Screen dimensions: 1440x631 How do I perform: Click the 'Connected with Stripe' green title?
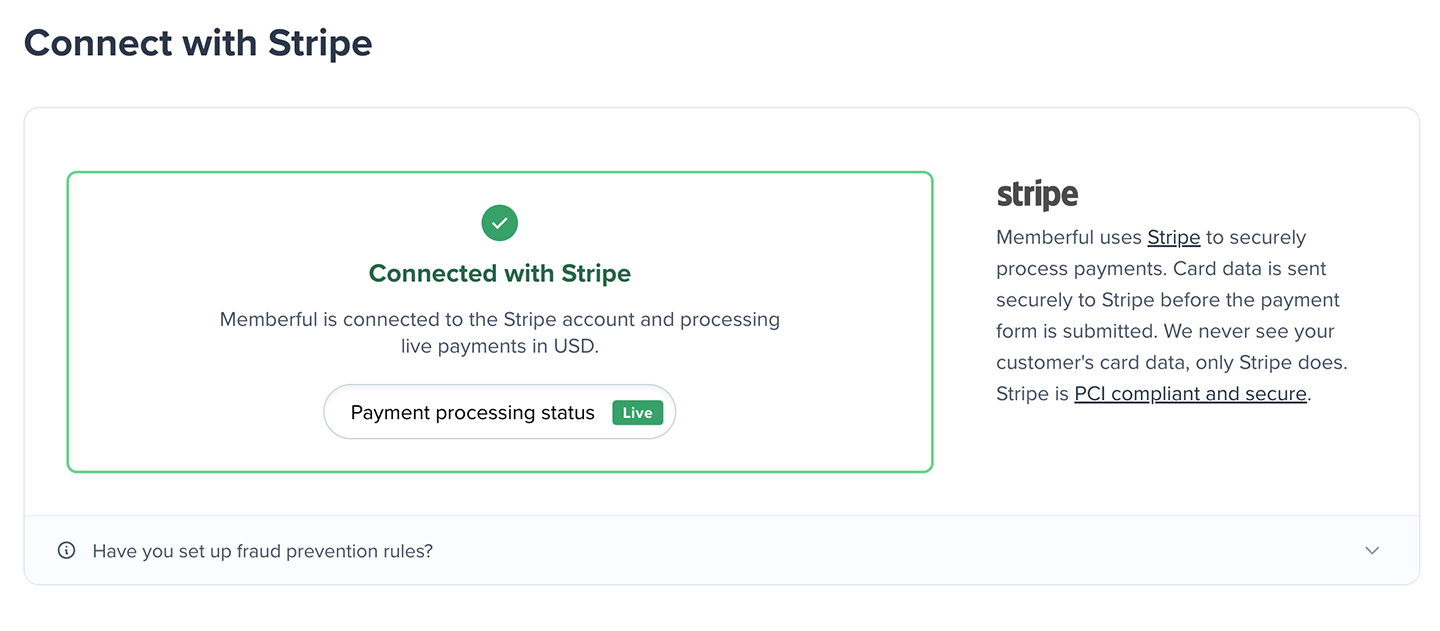coord(499,273)
